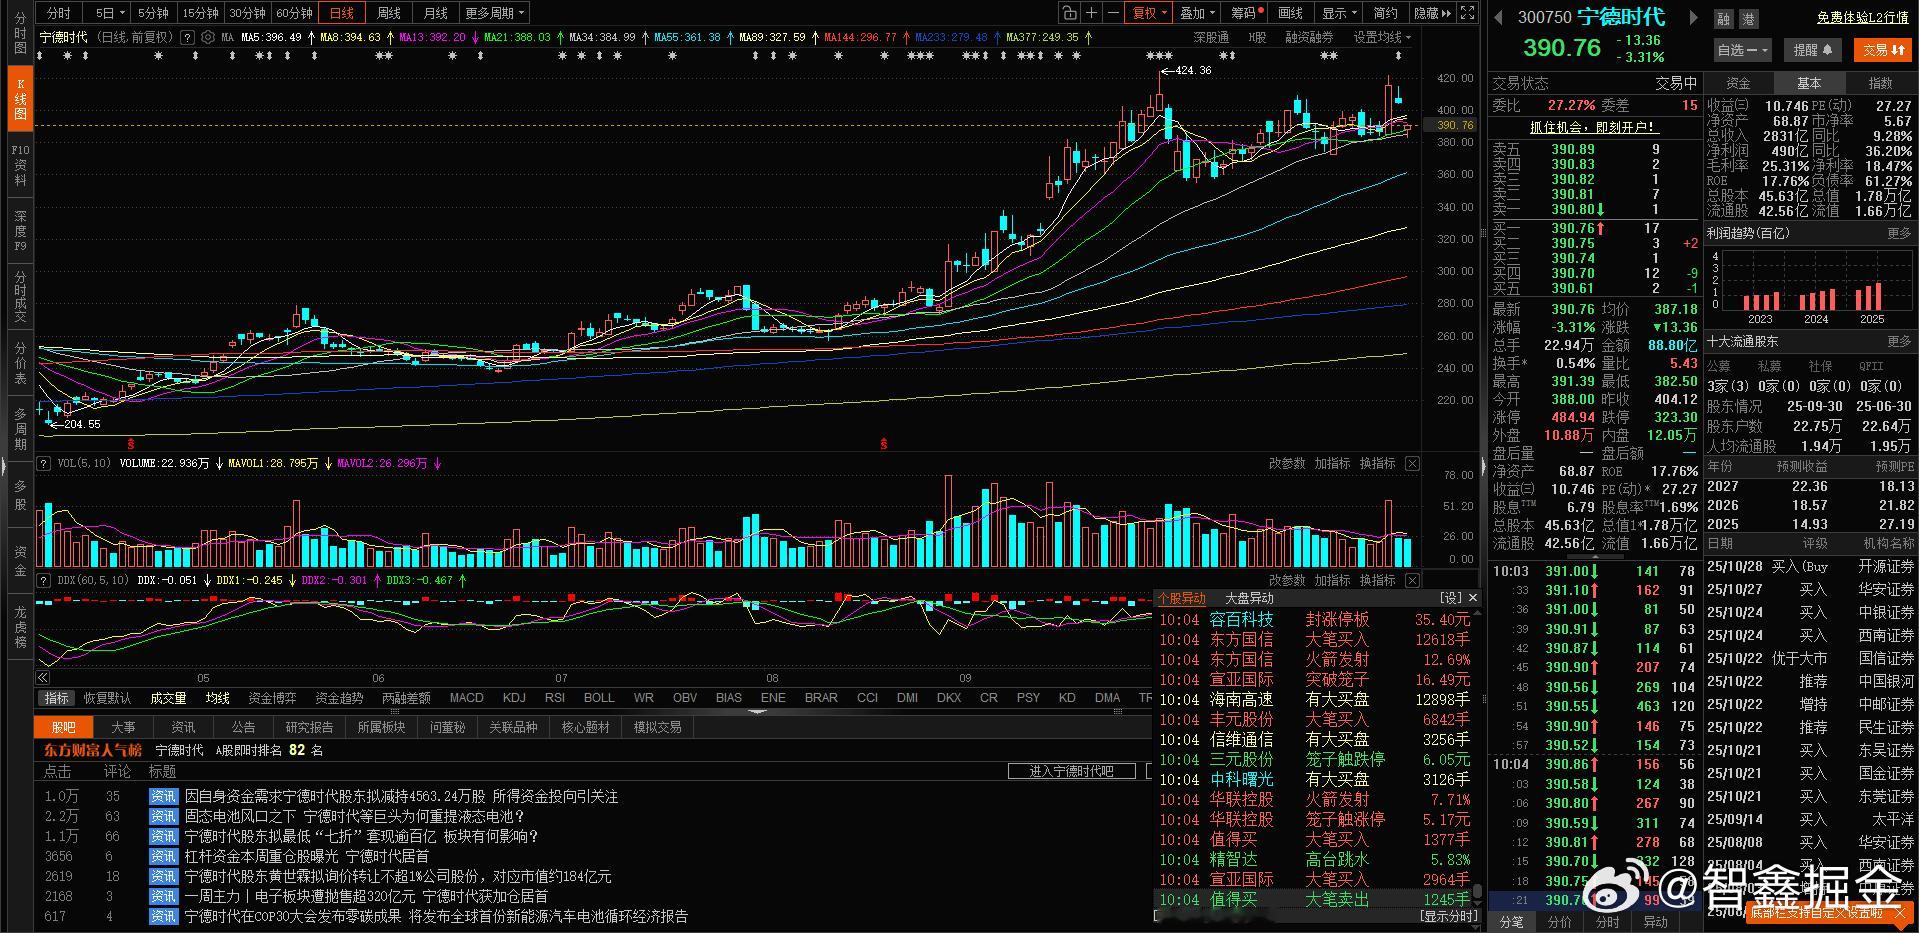Select KDJ indicator tab
1919x933 pixels.
pos(514,698)
